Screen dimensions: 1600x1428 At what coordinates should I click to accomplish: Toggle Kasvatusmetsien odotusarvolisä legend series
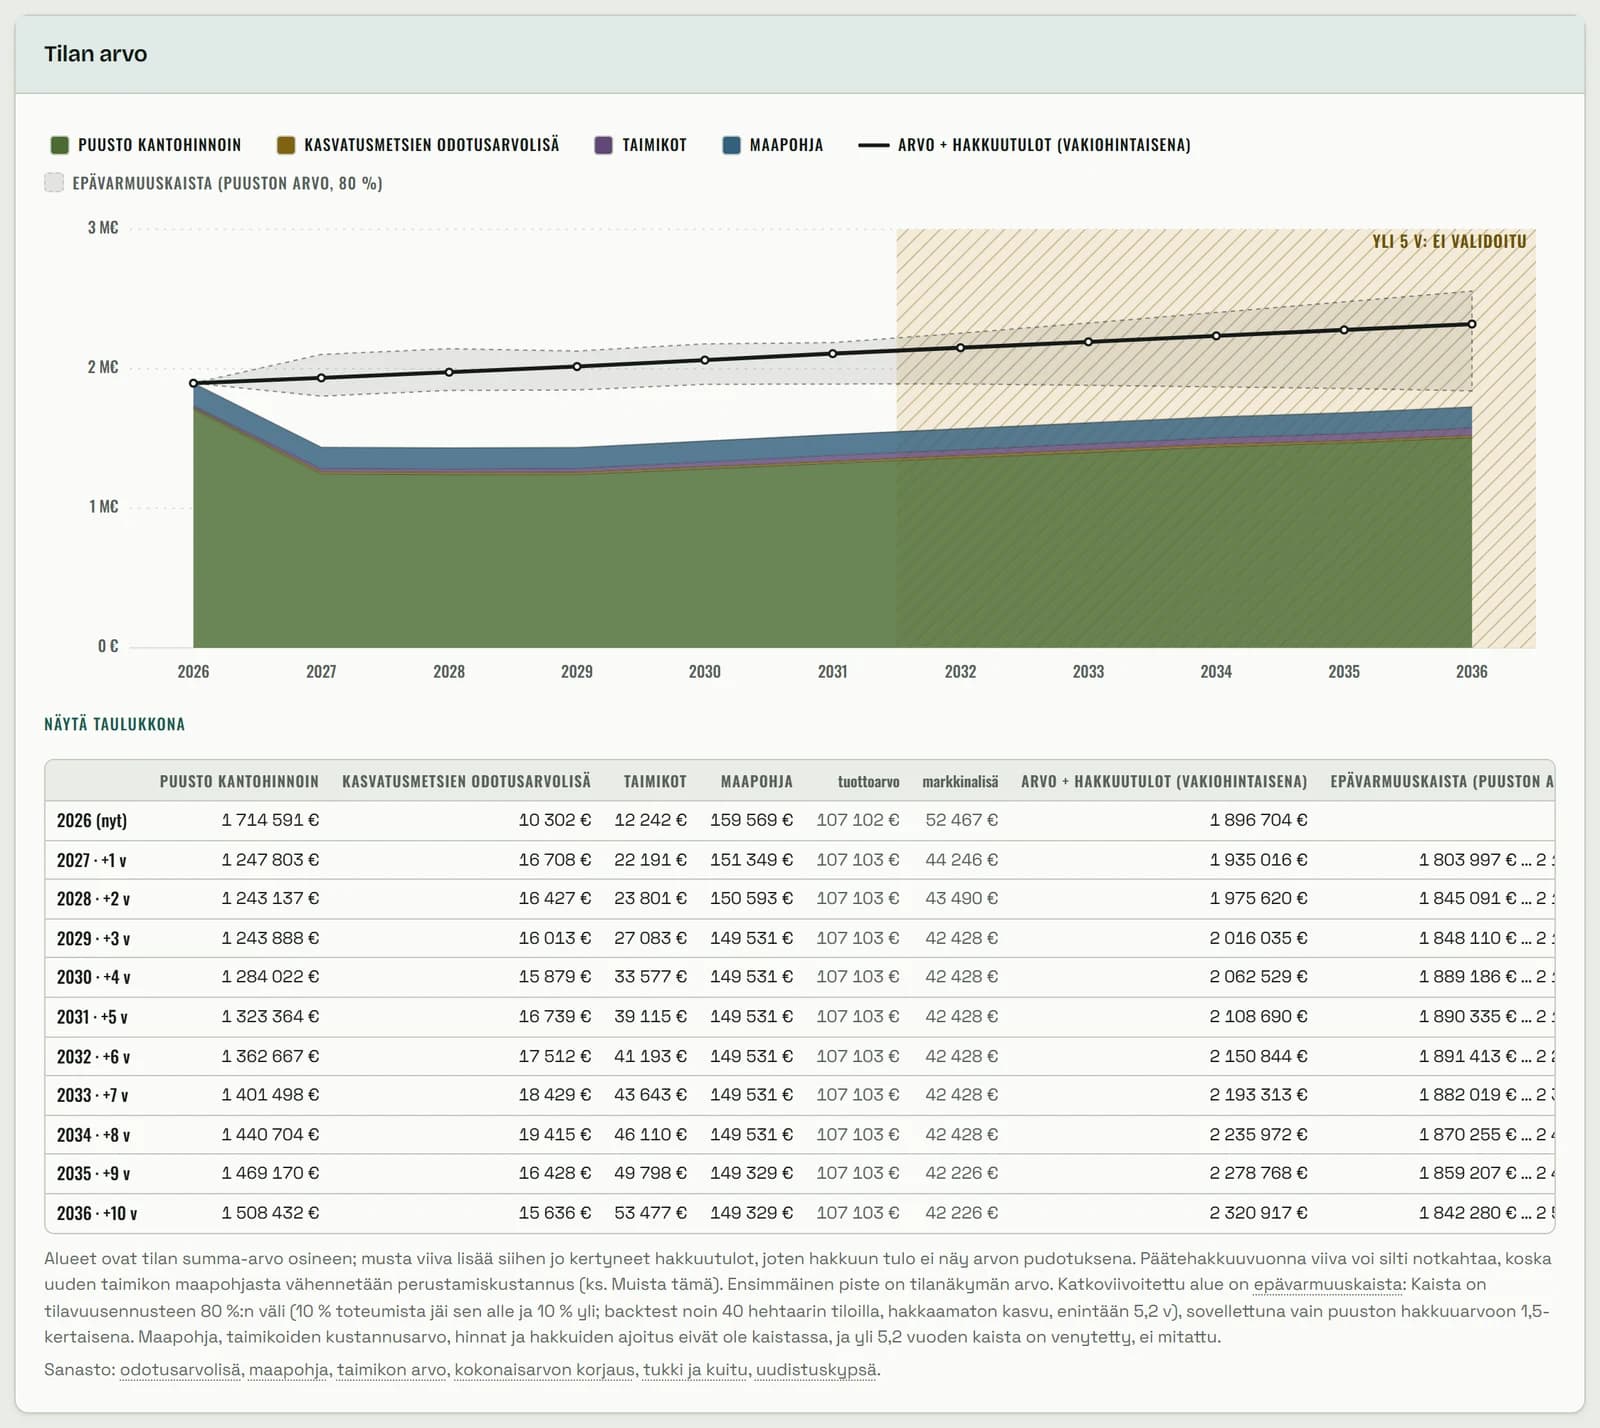418,145
